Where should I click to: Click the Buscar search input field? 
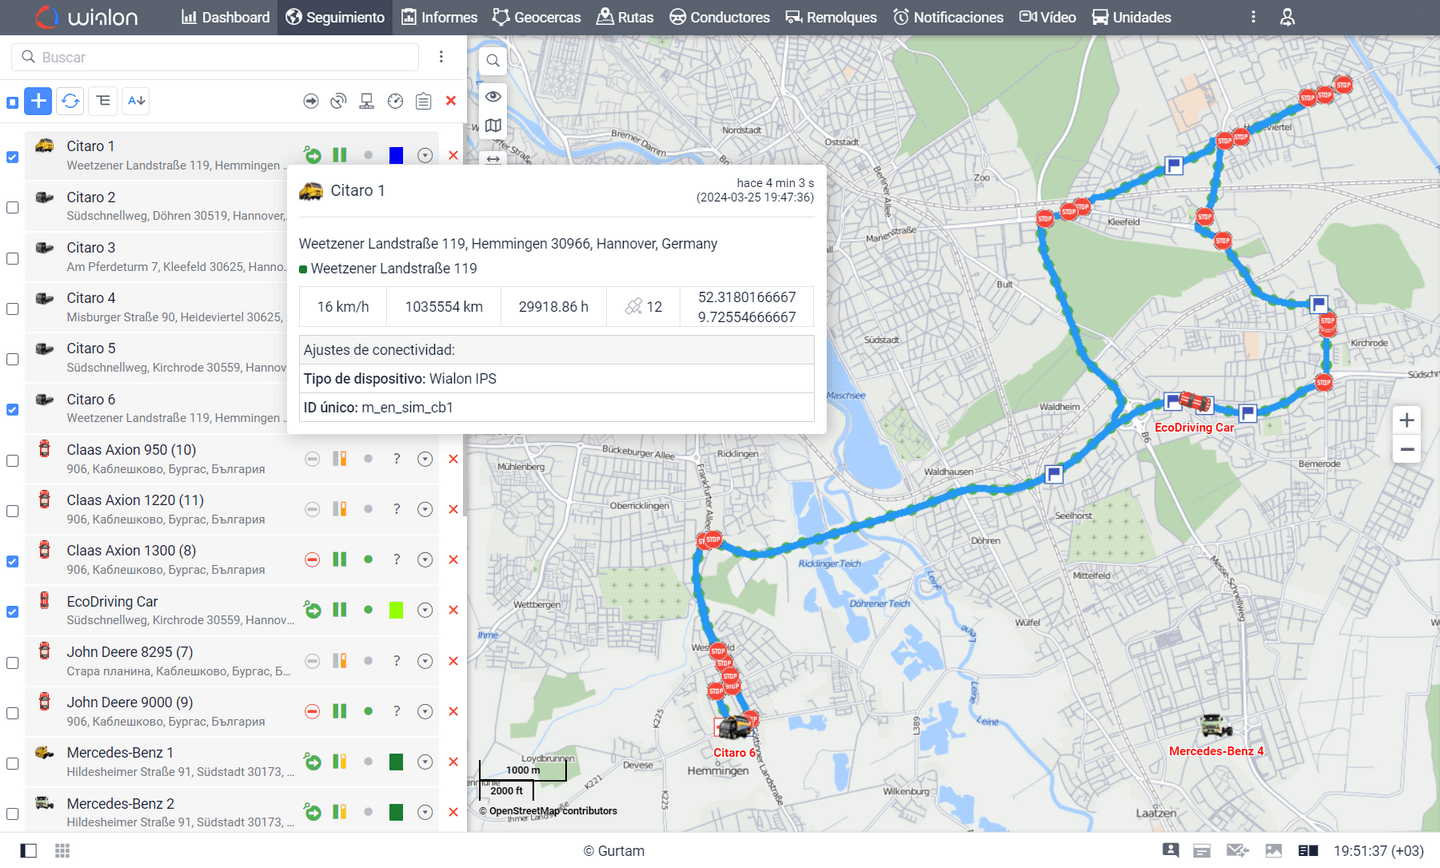(x=215, y=57)
